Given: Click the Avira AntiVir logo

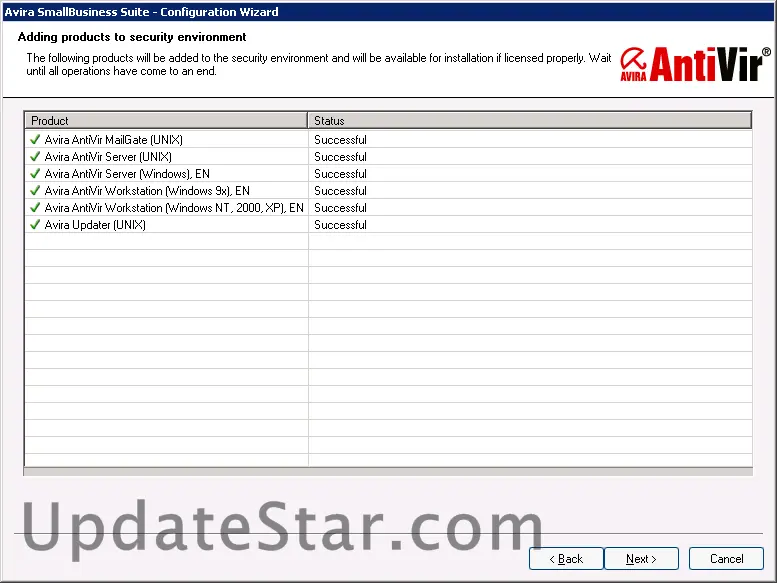Looking at the screenshot, I should click(x=695, y=64).
